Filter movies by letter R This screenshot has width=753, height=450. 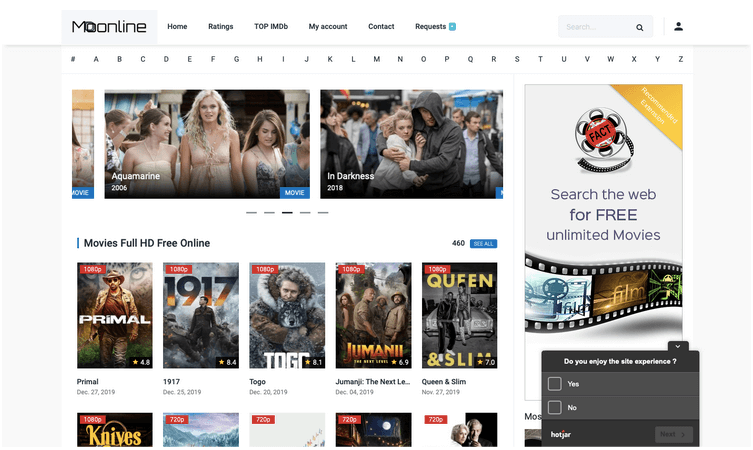[x=494, y=59]
